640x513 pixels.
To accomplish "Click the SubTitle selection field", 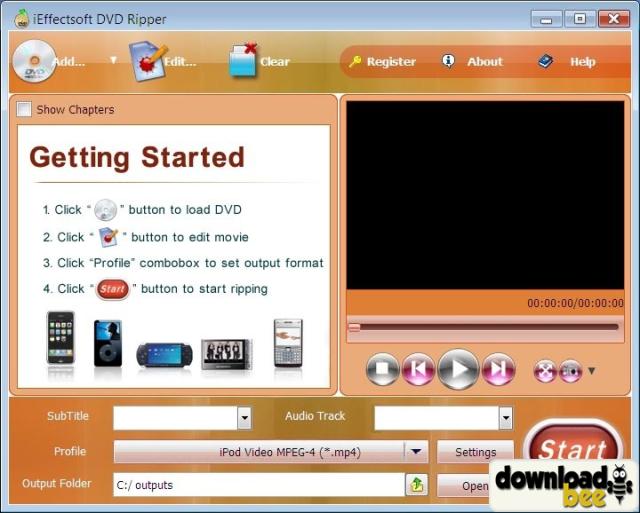I will tap(176, 418).
